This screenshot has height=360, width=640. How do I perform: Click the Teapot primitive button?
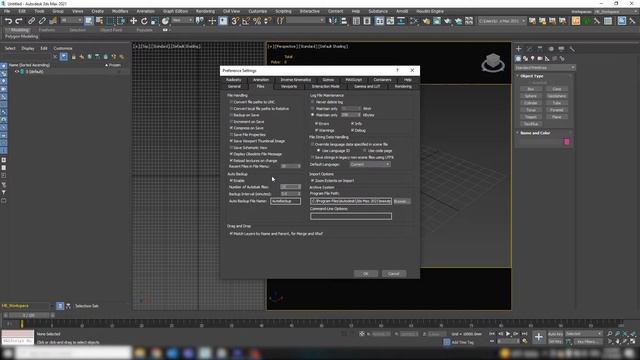pos(531,117)
